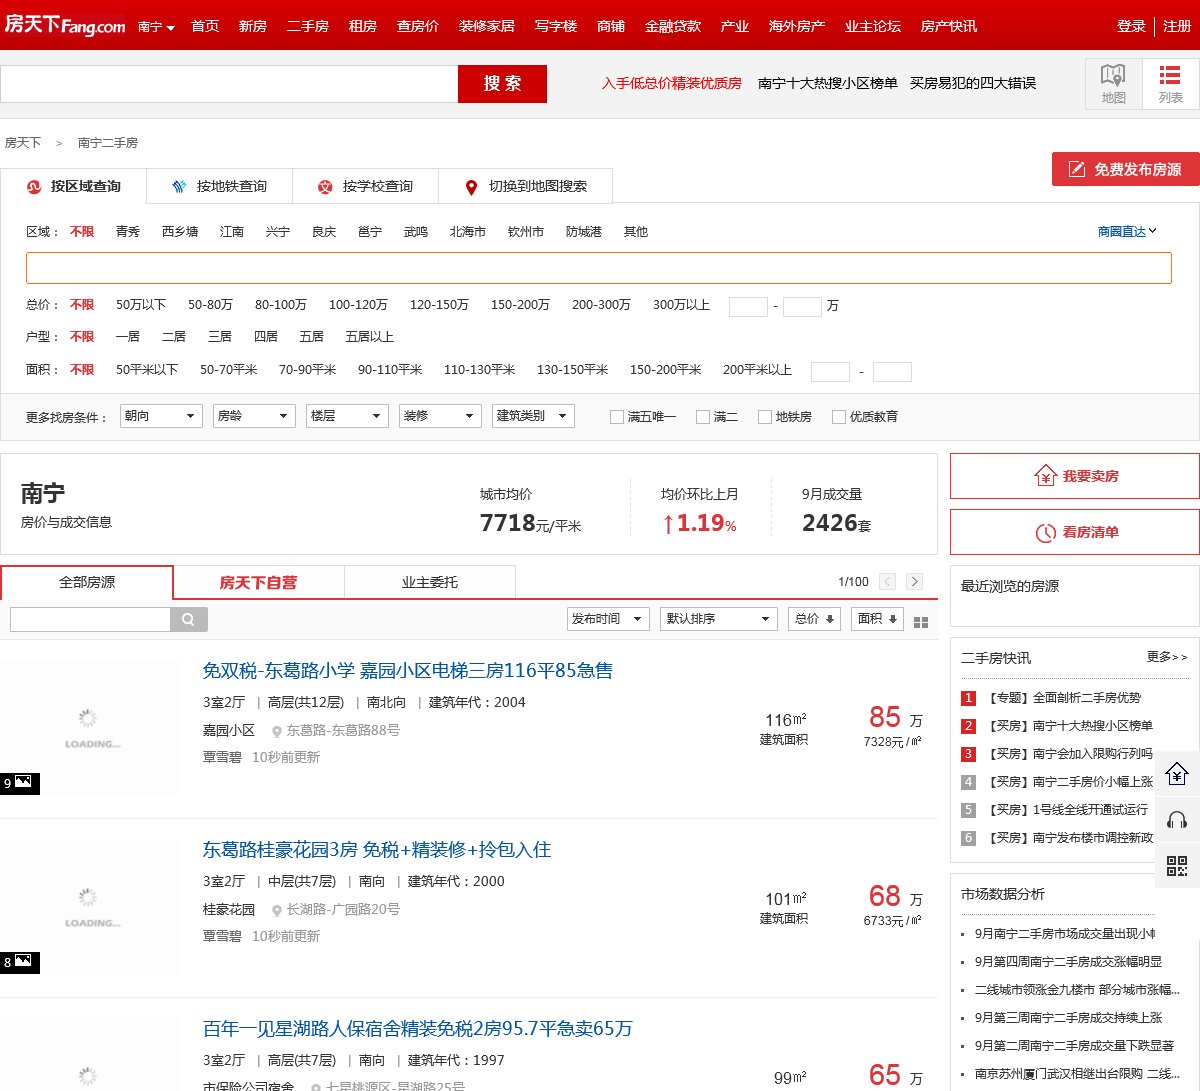
Task: Click the 免费发布房源 button
Action: (1125, 169)
